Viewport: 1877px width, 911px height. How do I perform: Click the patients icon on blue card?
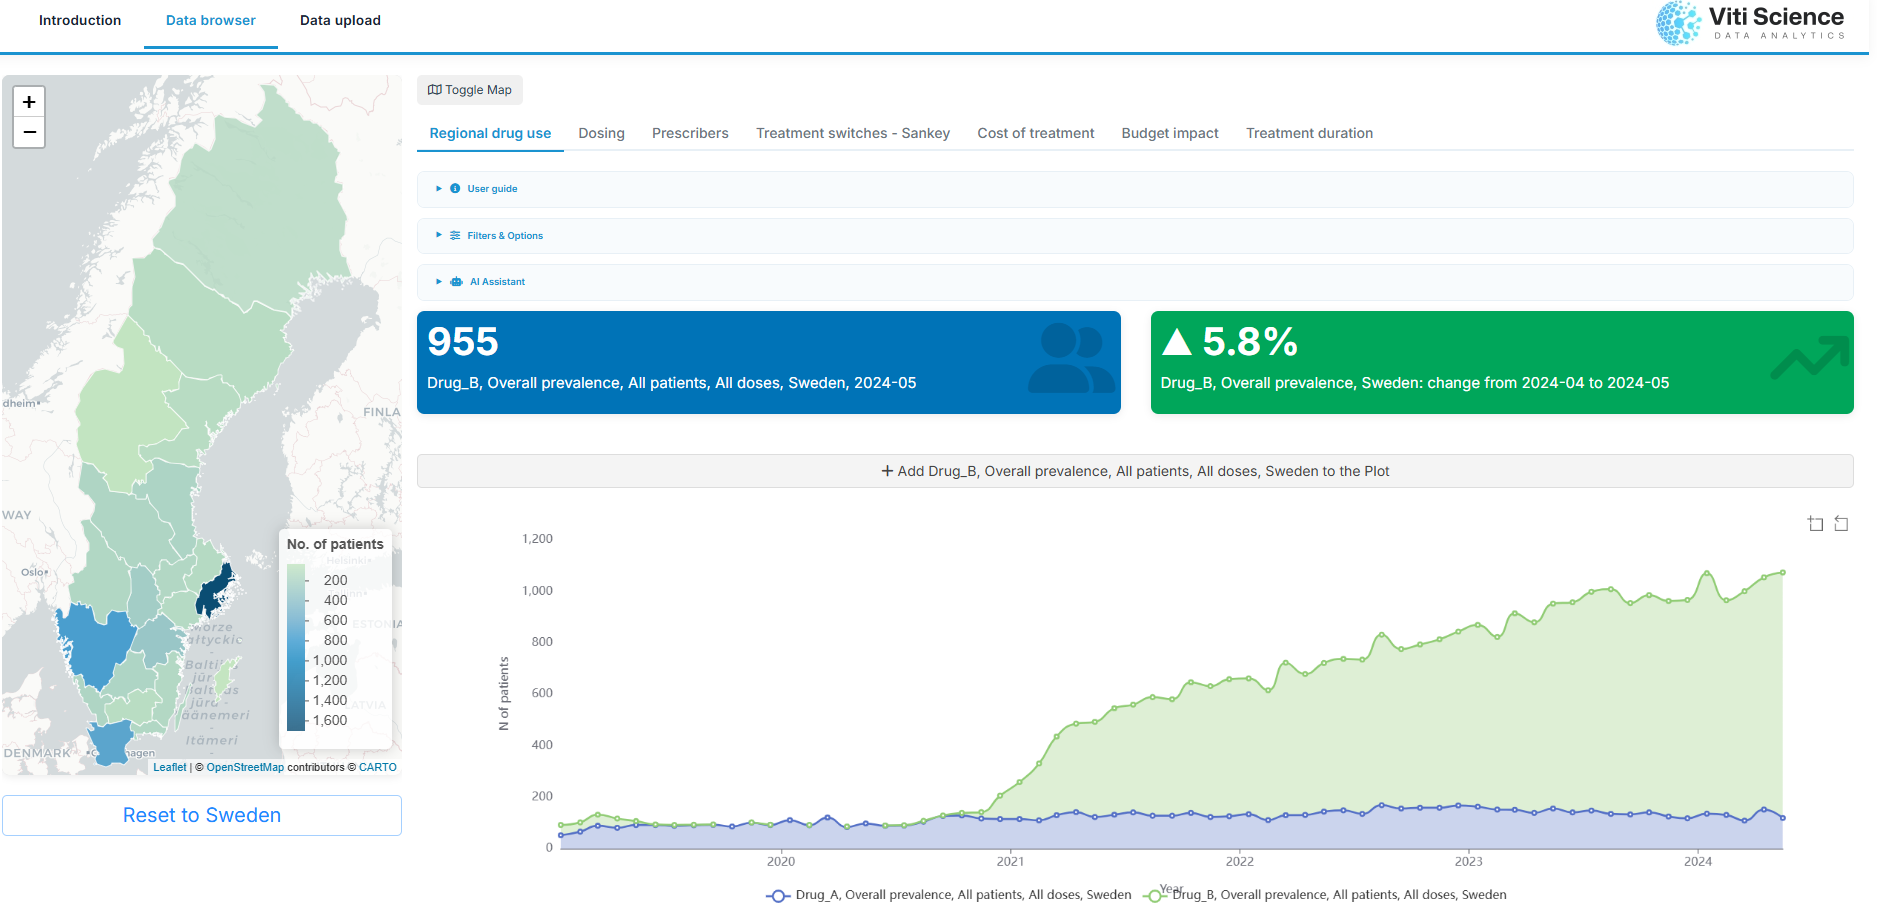1071,357
